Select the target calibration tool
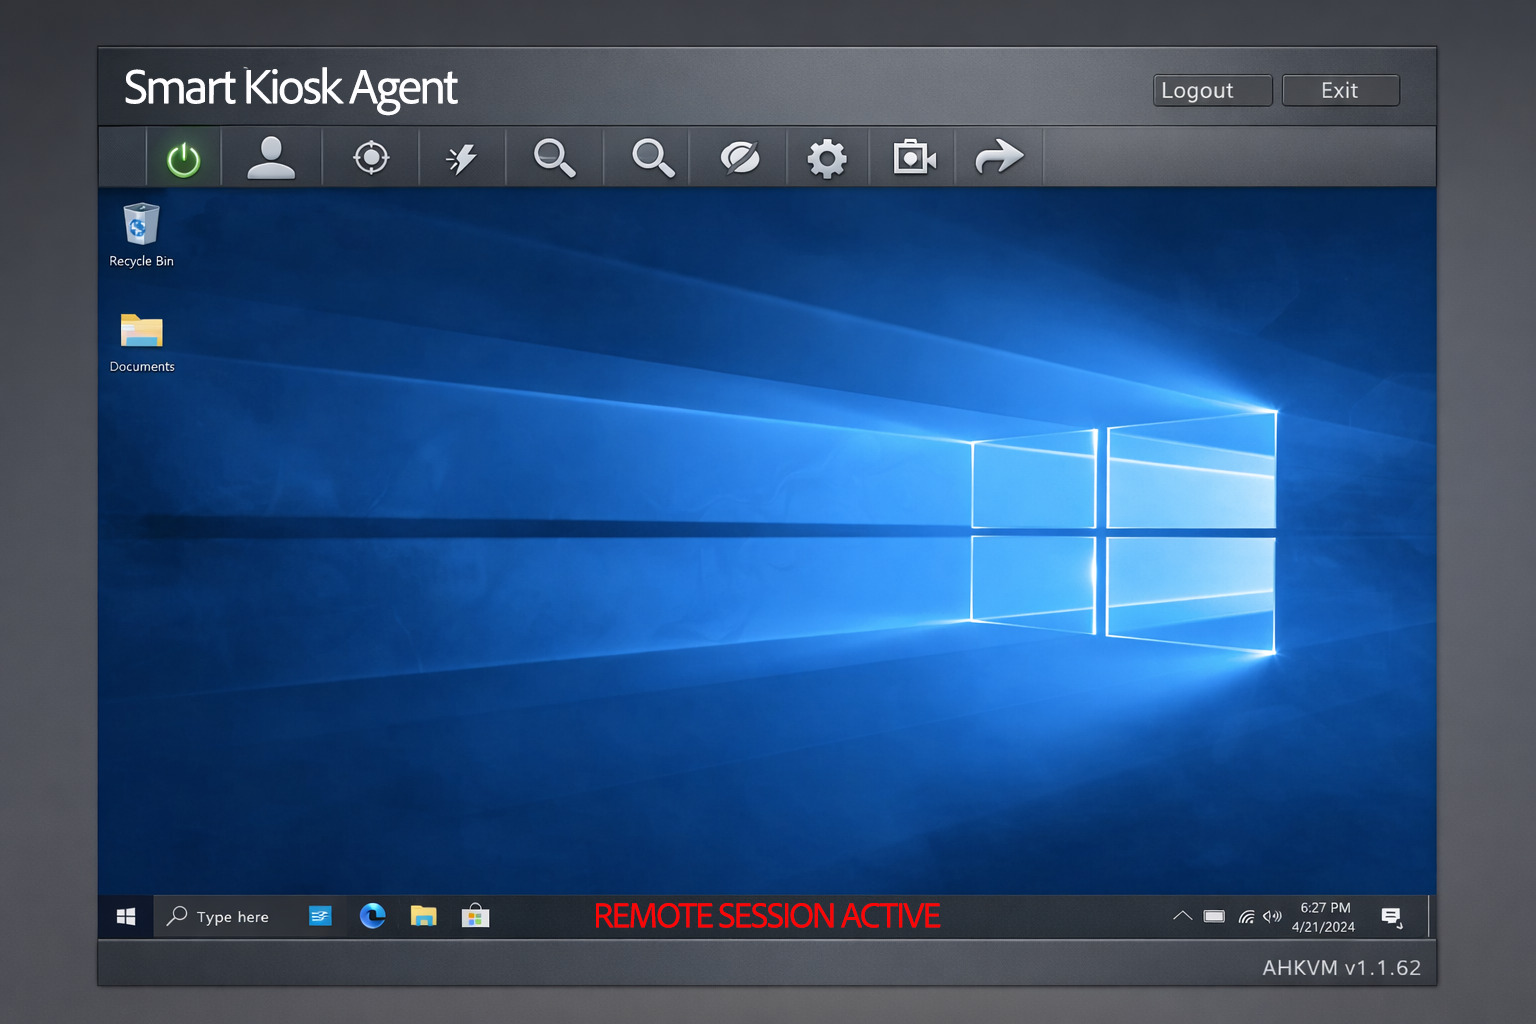 pos(371,157)
